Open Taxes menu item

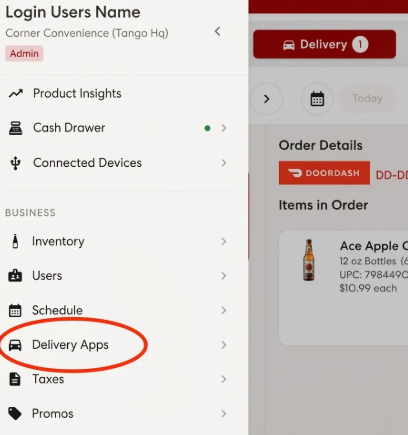pyautogui.click(x=118, y=379)
